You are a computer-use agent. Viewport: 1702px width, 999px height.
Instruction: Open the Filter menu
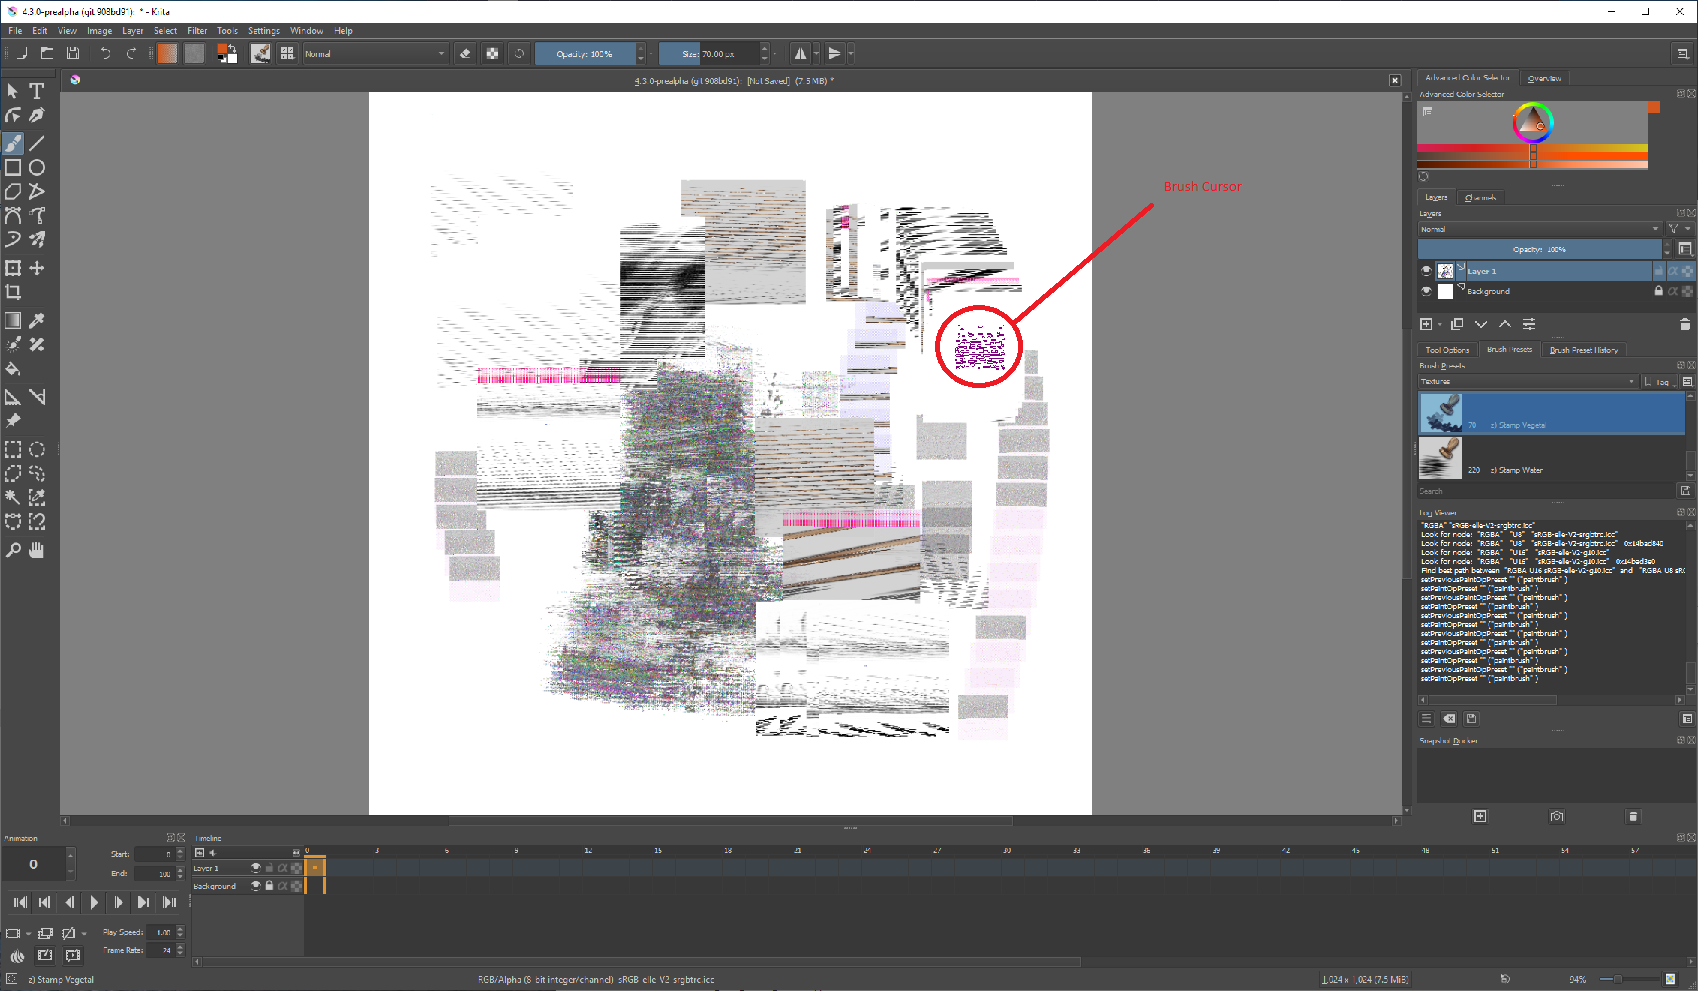197,31
